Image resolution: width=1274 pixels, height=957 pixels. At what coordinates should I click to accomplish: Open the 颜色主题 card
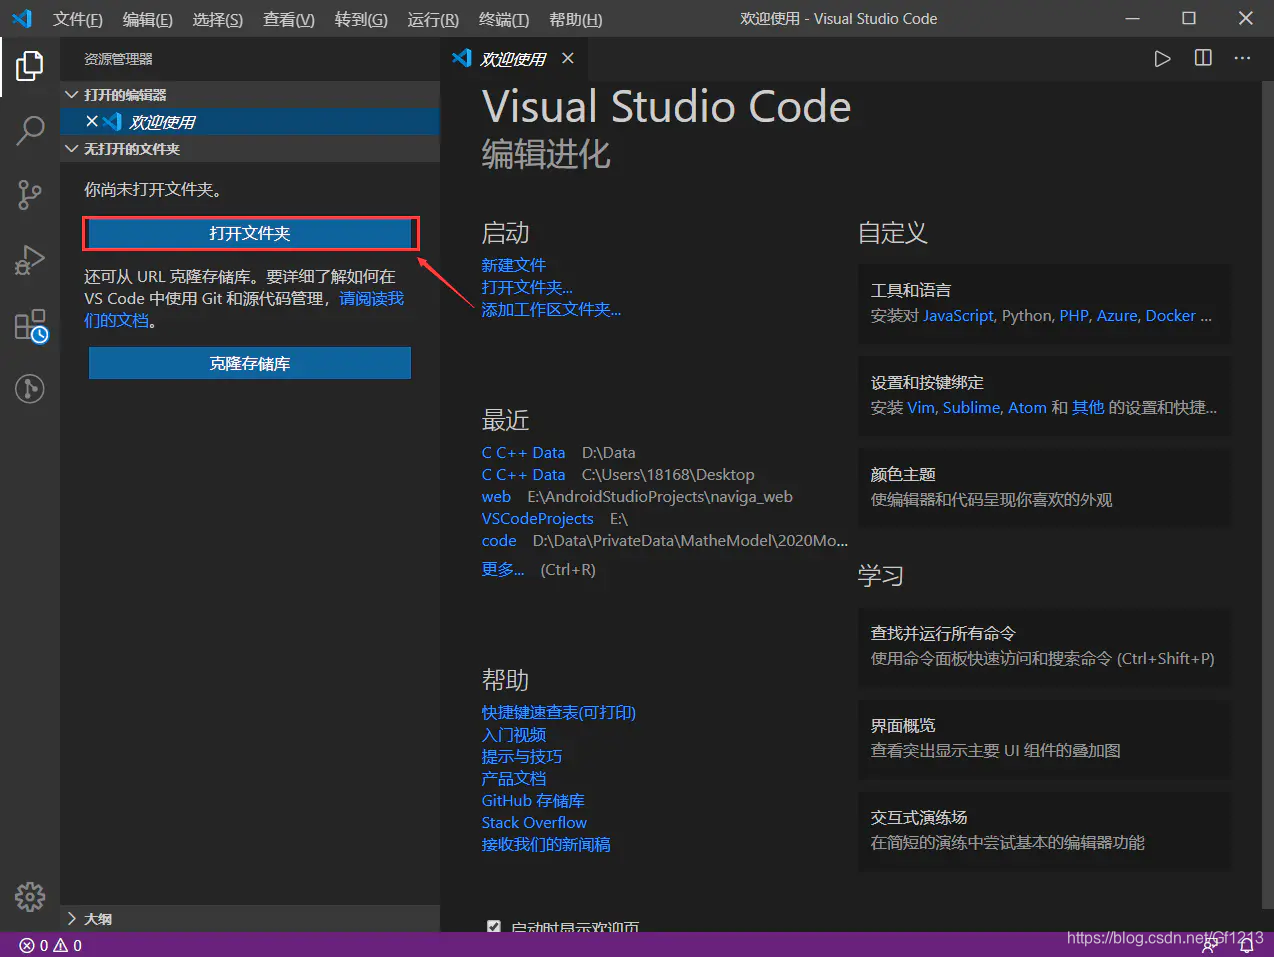point(1044,487)
